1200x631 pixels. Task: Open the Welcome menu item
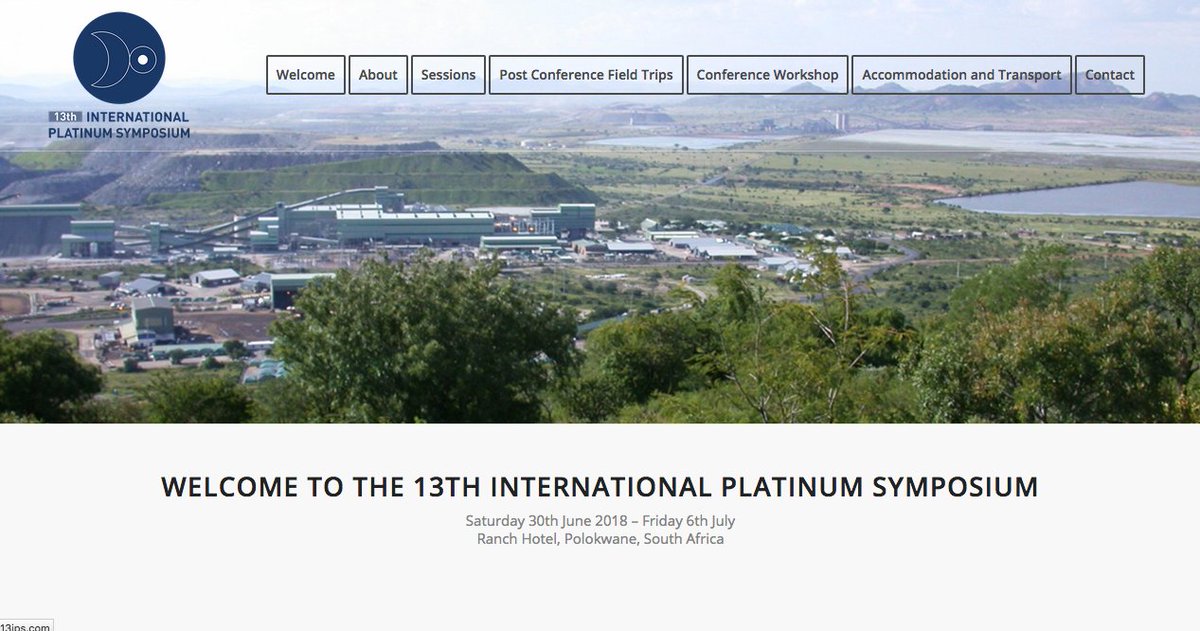[x=306, y=75]
